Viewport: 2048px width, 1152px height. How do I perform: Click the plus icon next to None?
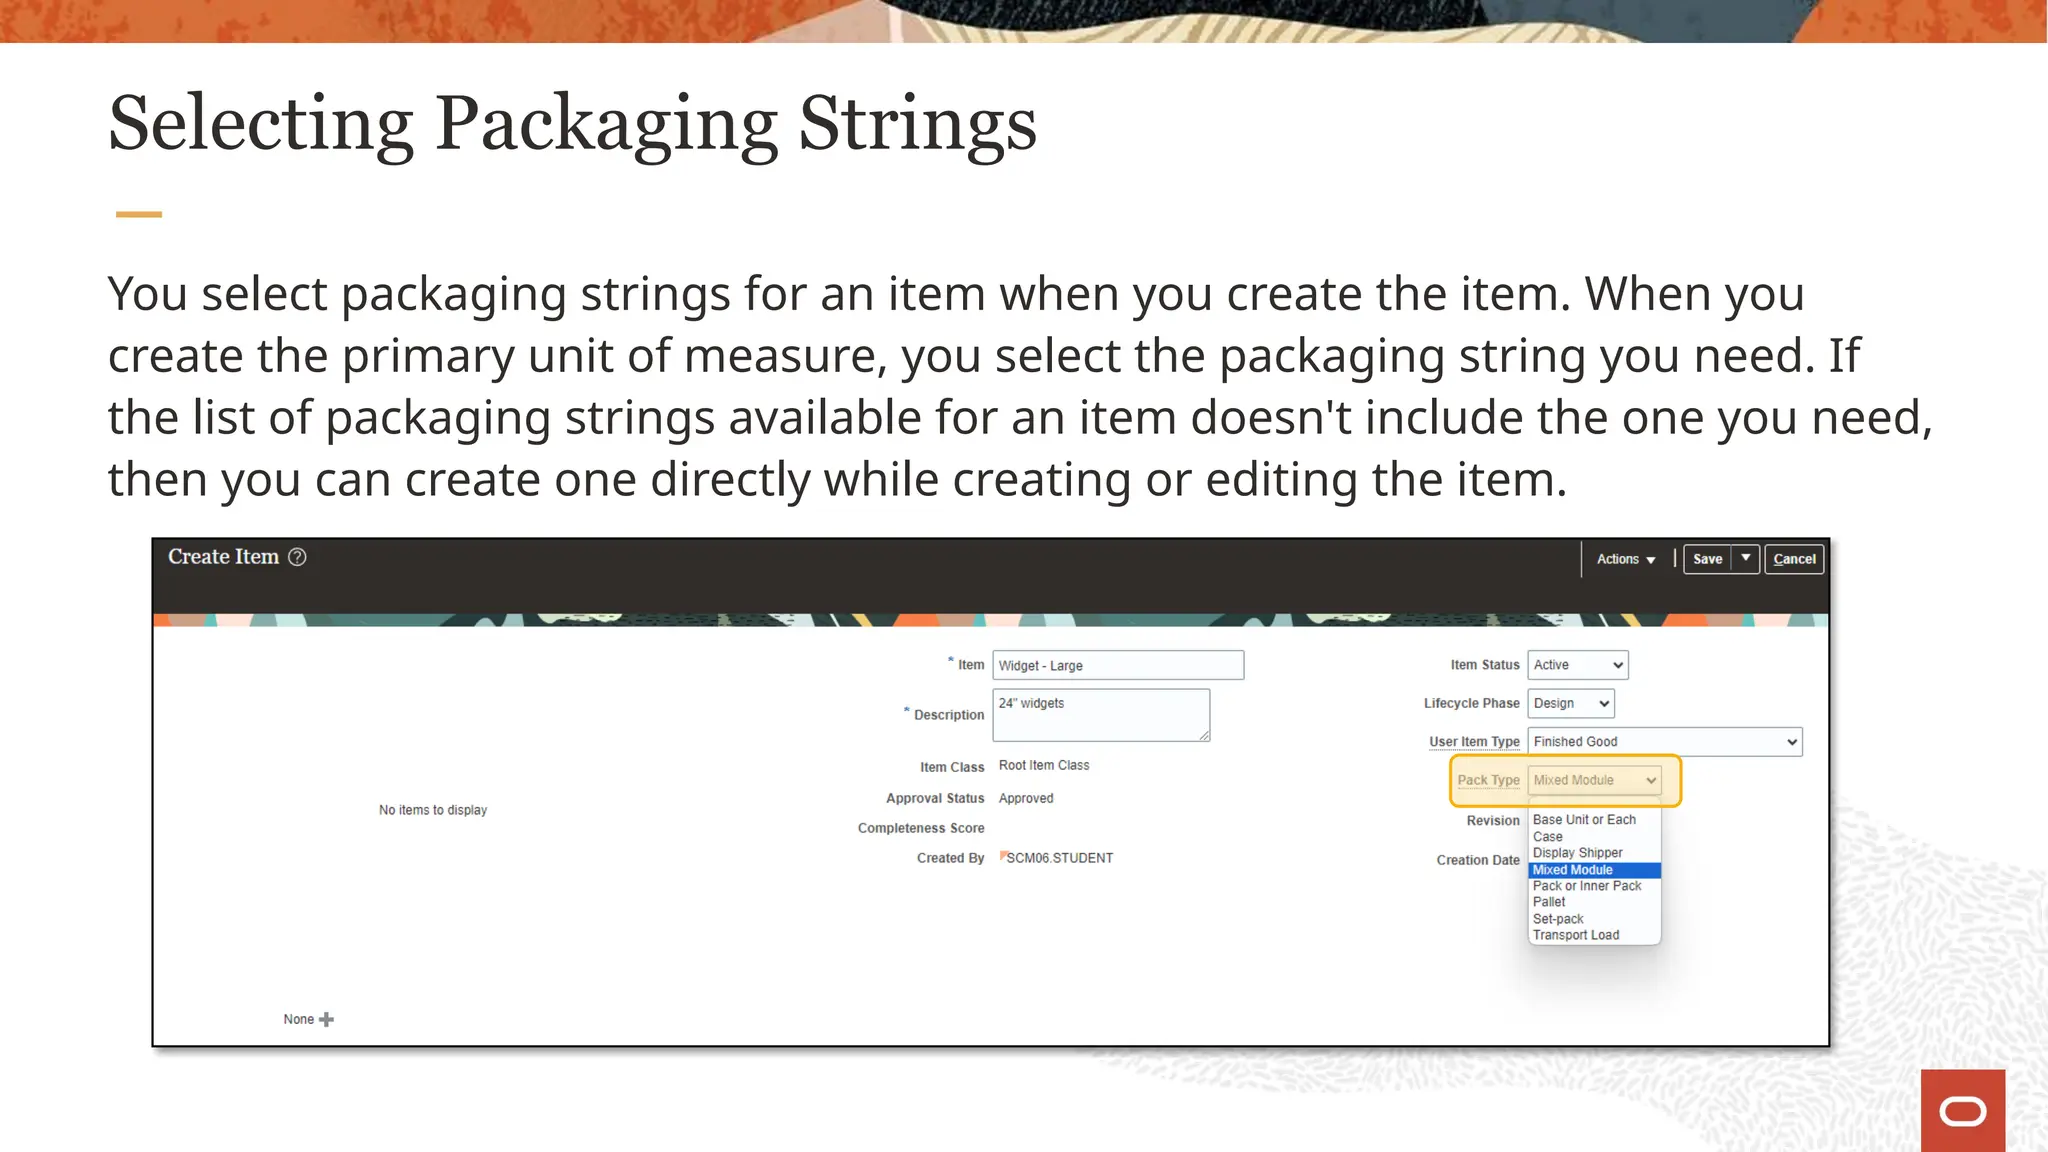pyautogui.click(x=326, y=1019)
